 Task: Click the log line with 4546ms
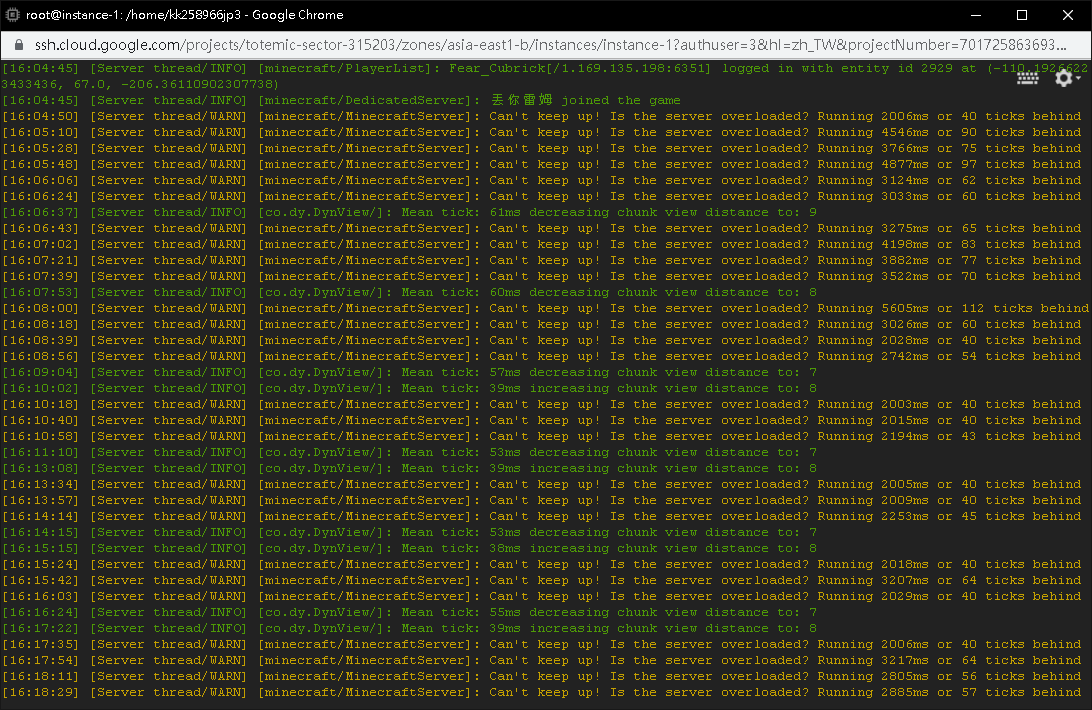pos(541,132)
